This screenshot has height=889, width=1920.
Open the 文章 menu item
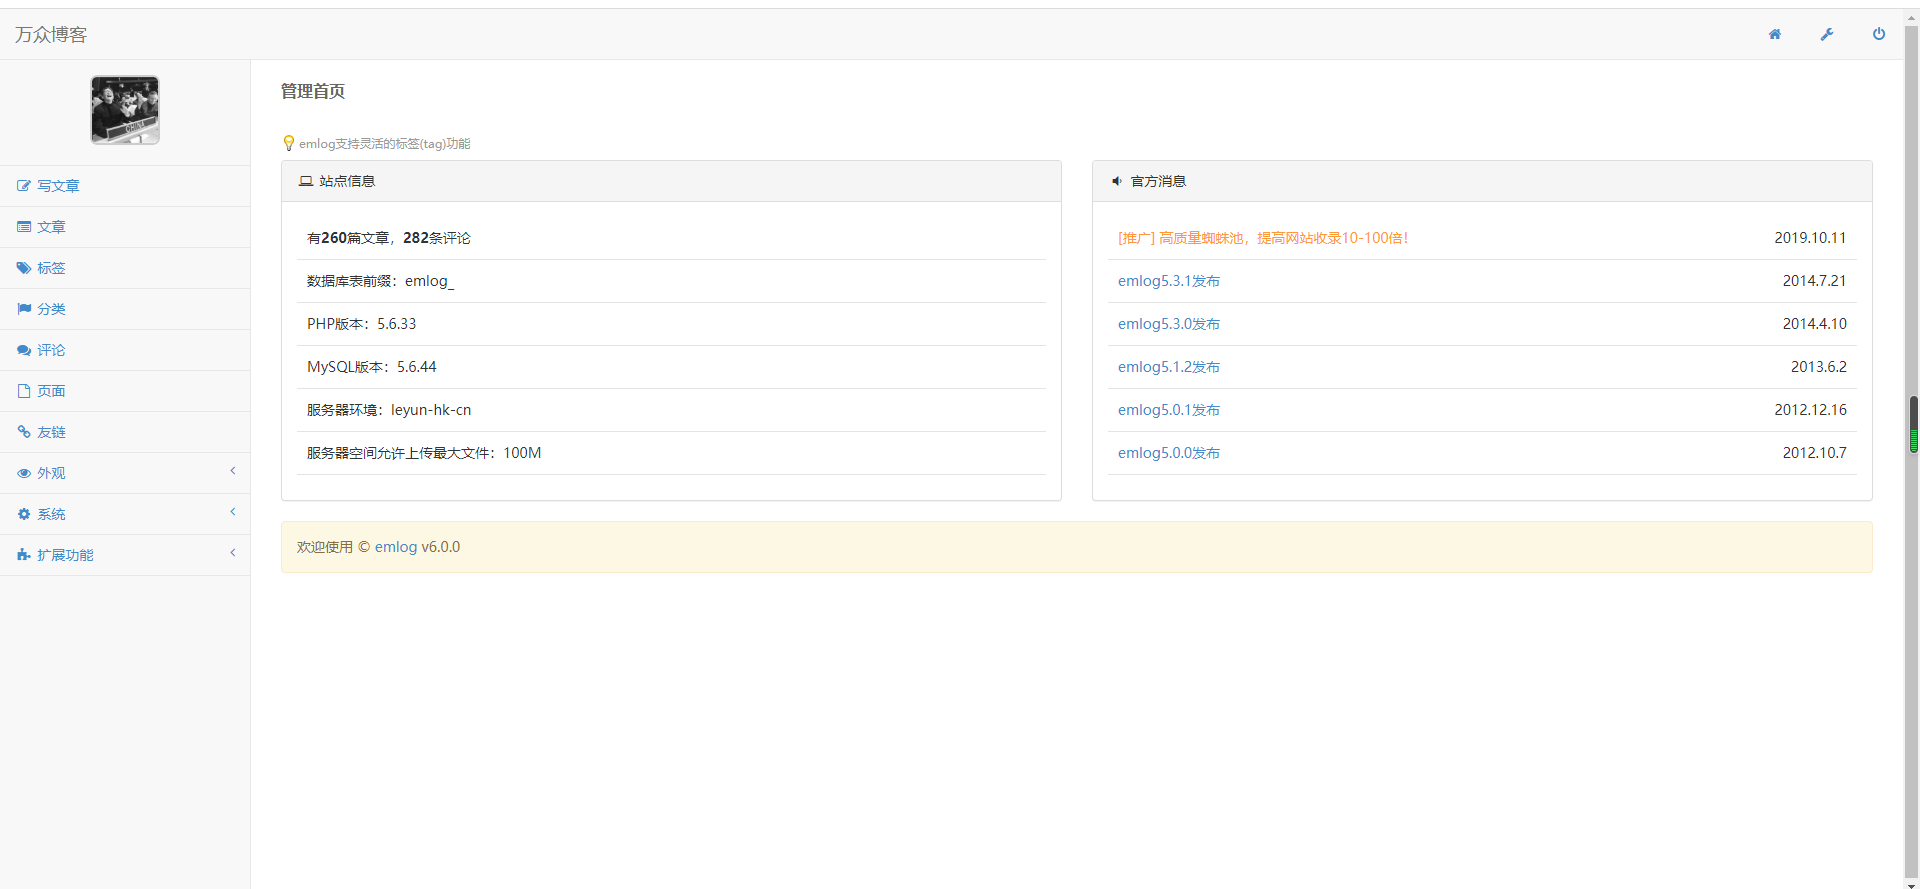click(x=51, y=227)
